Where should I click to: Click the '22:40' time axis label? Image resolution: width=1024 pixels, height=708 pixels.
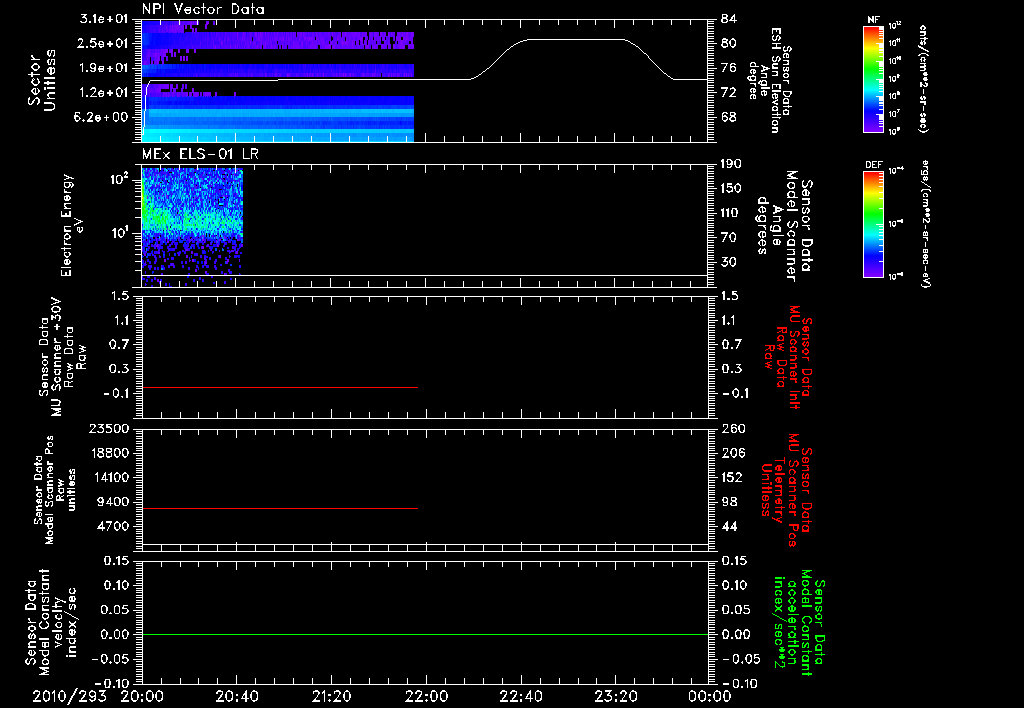point(520,696)
